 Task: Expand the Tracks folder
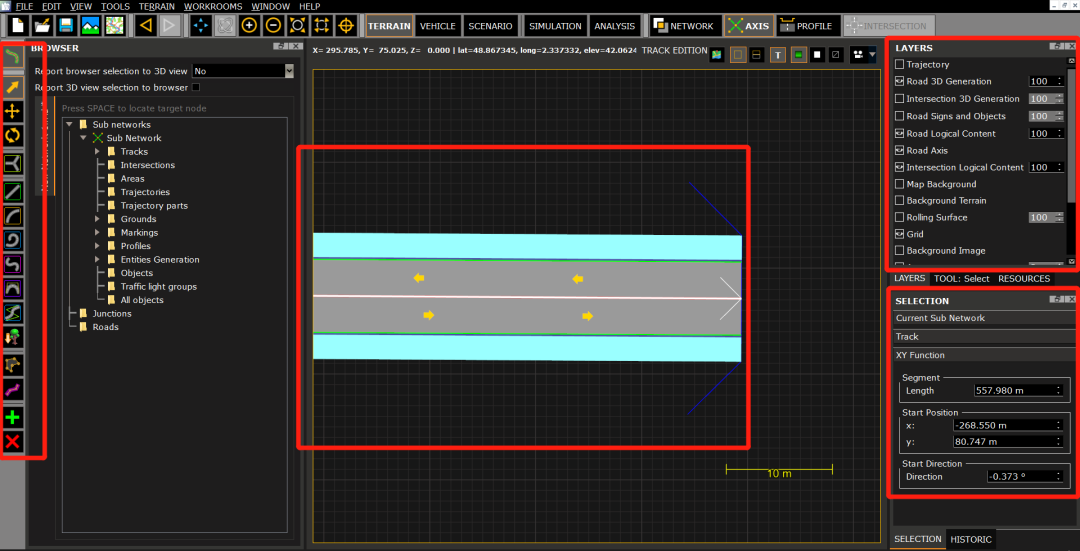96,152
